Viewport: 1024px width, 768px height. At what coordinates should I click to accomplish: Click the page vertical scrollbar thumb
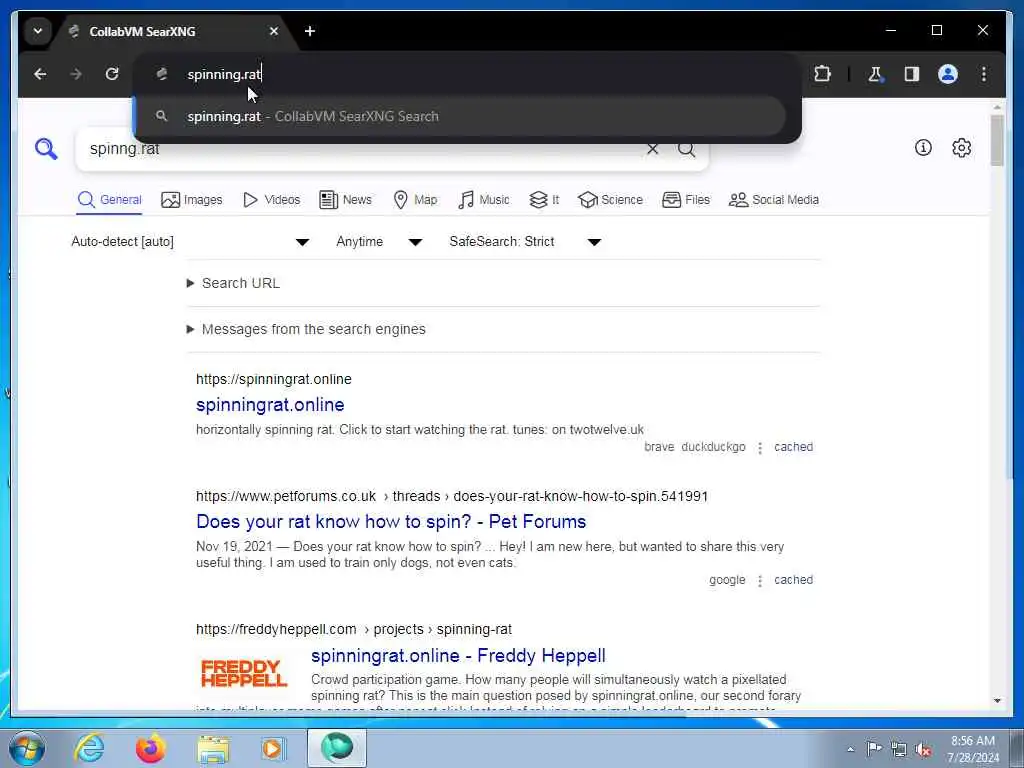click(997, 140)
